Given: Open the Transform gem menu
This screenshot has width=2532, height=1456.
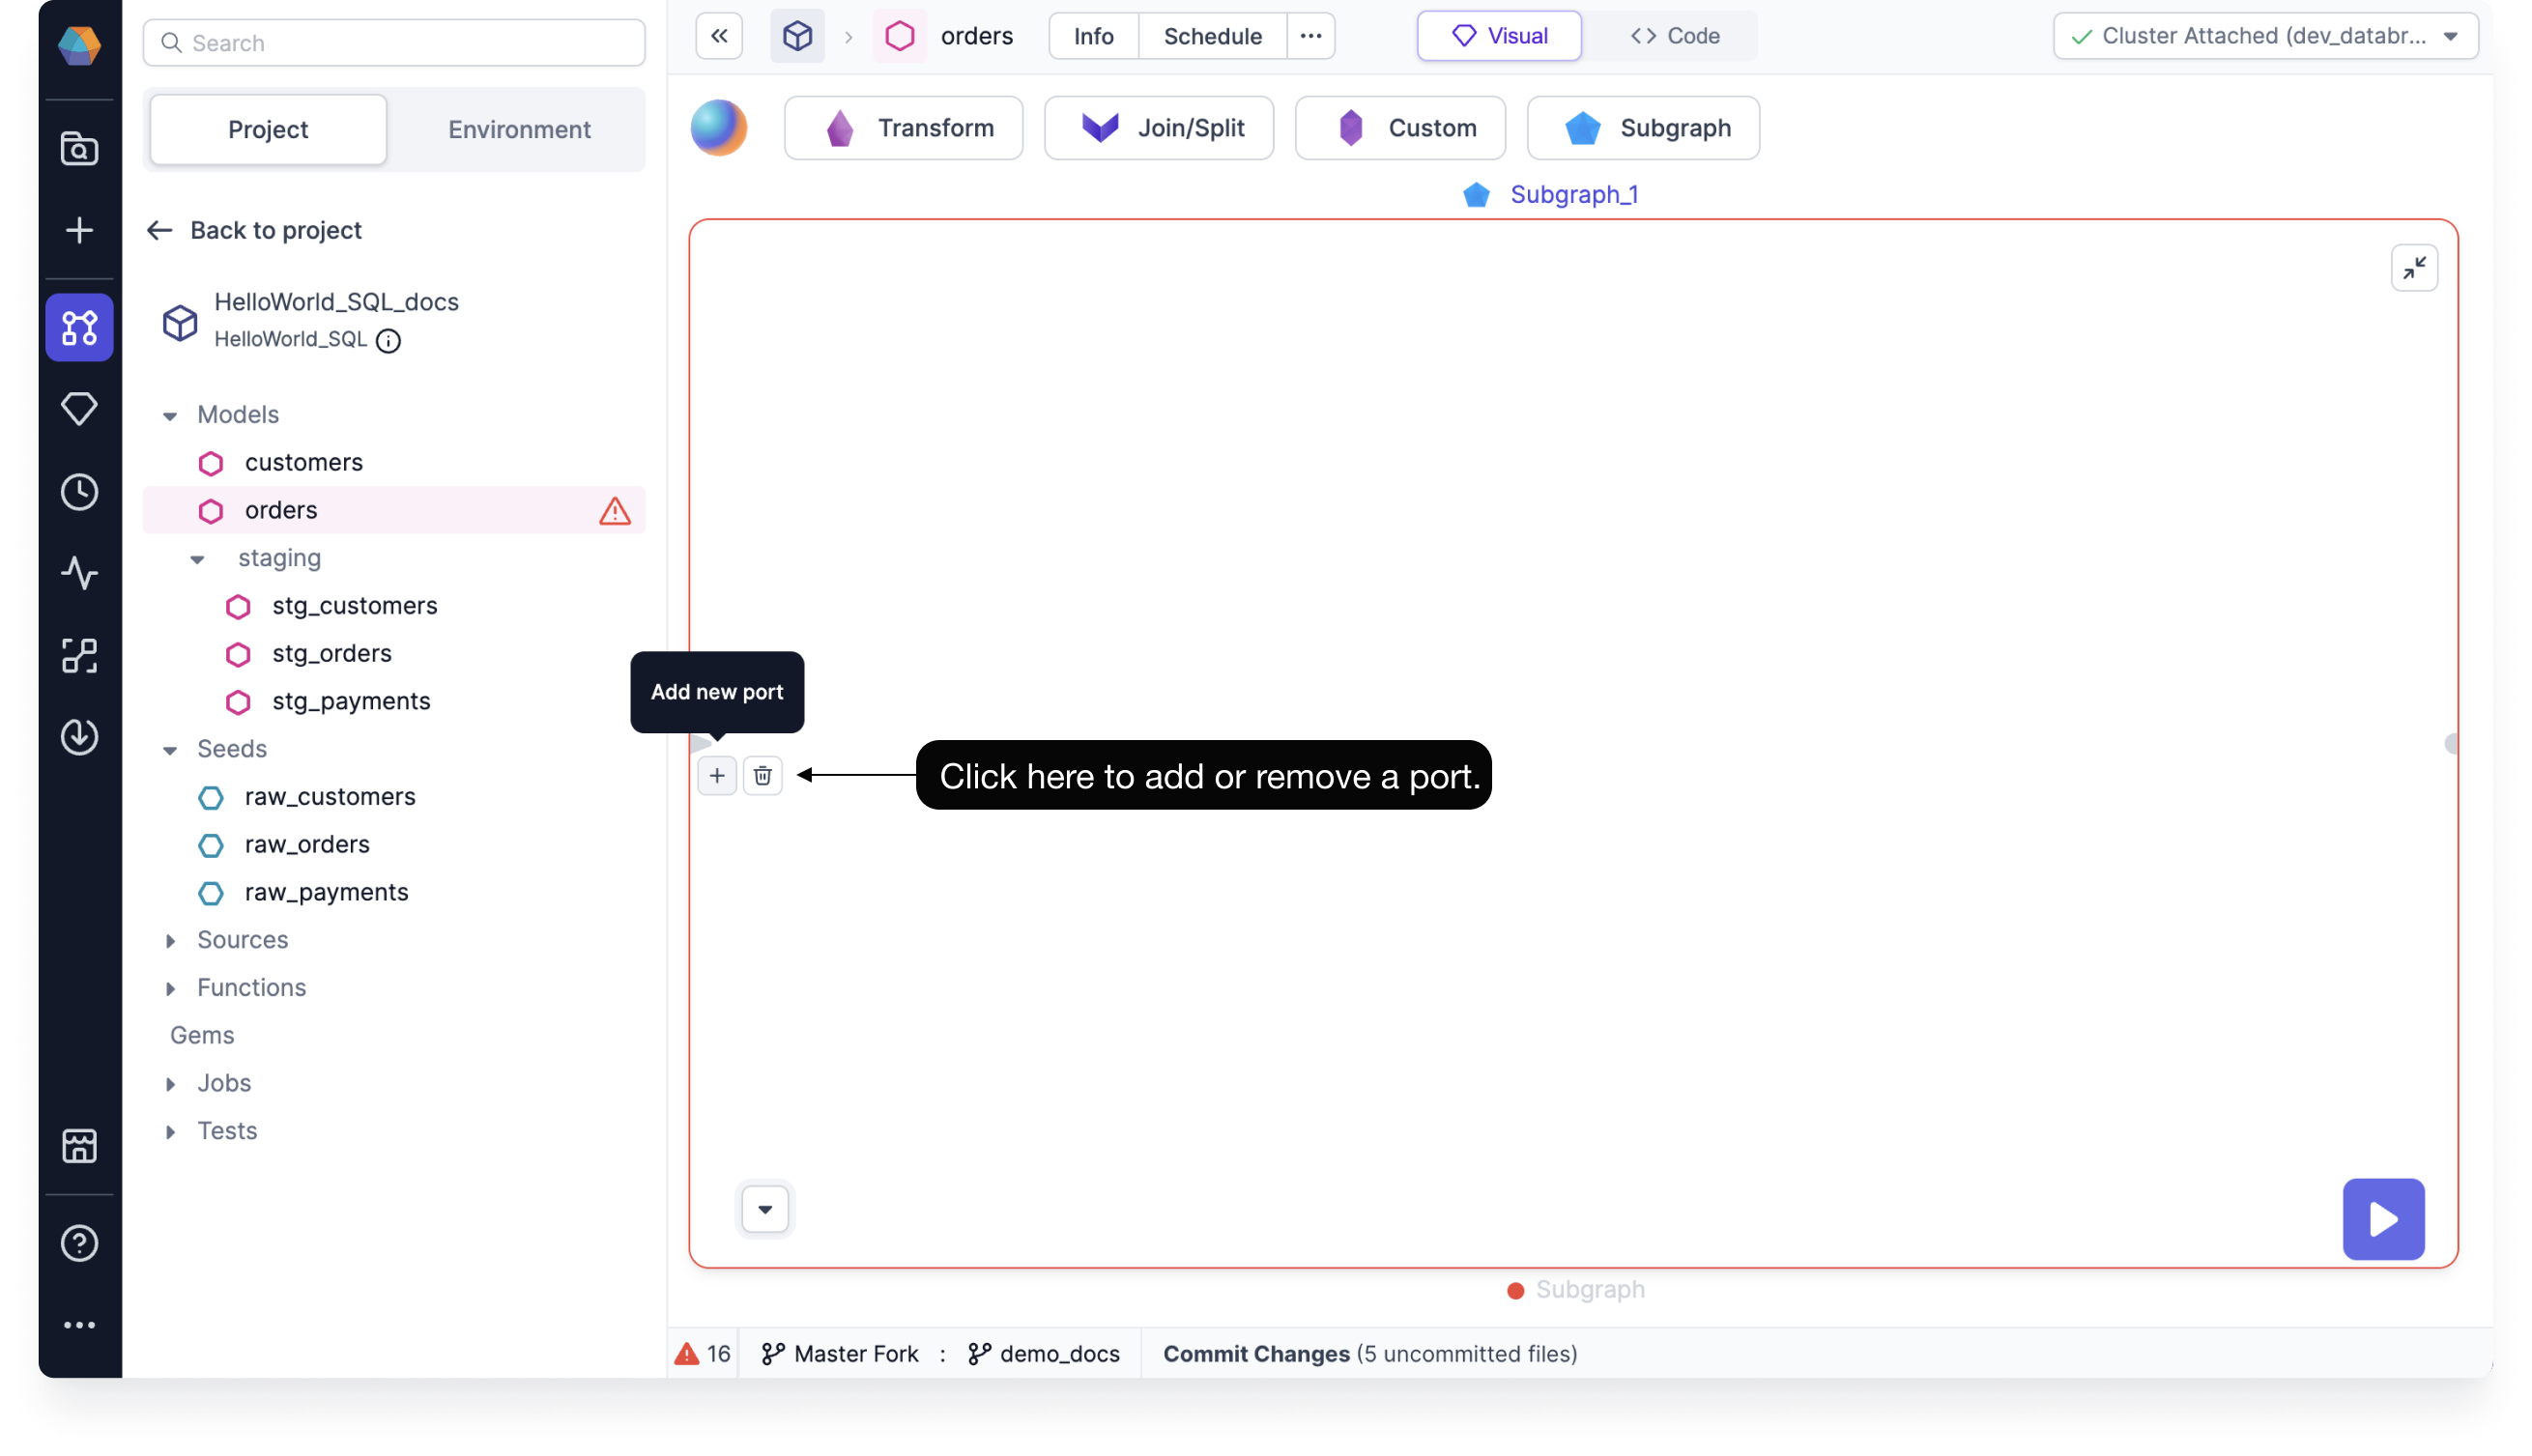Looking at the screenshot, I should click(x=904, y=128).
